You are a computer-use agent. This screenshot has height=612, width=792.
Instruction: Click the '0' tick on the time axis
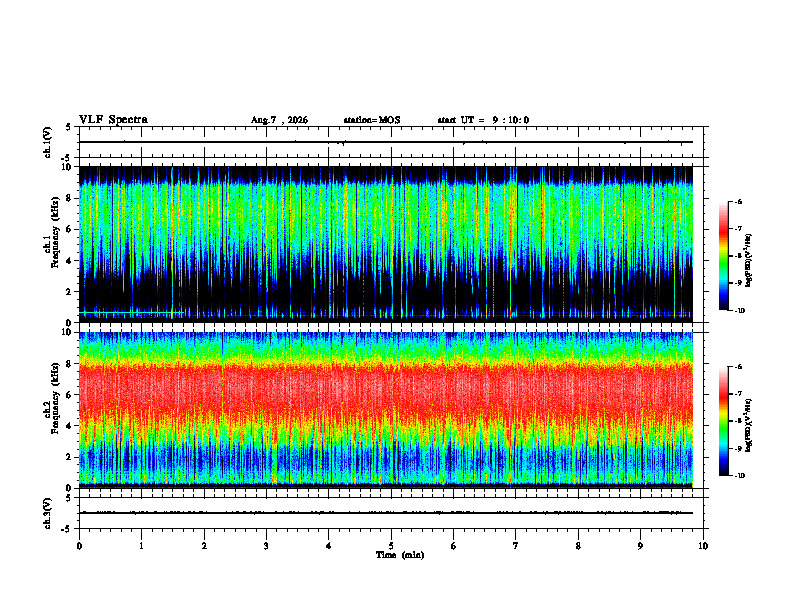(79, 546)
